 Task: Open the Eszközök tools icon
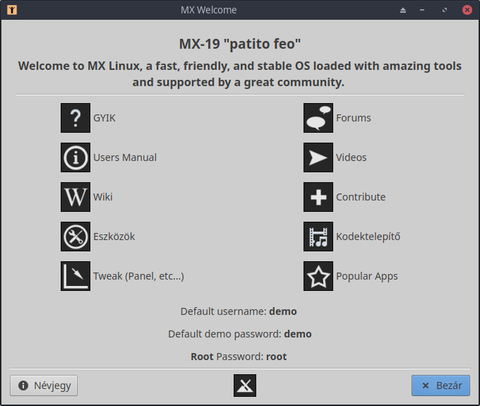tap(75, 237)
